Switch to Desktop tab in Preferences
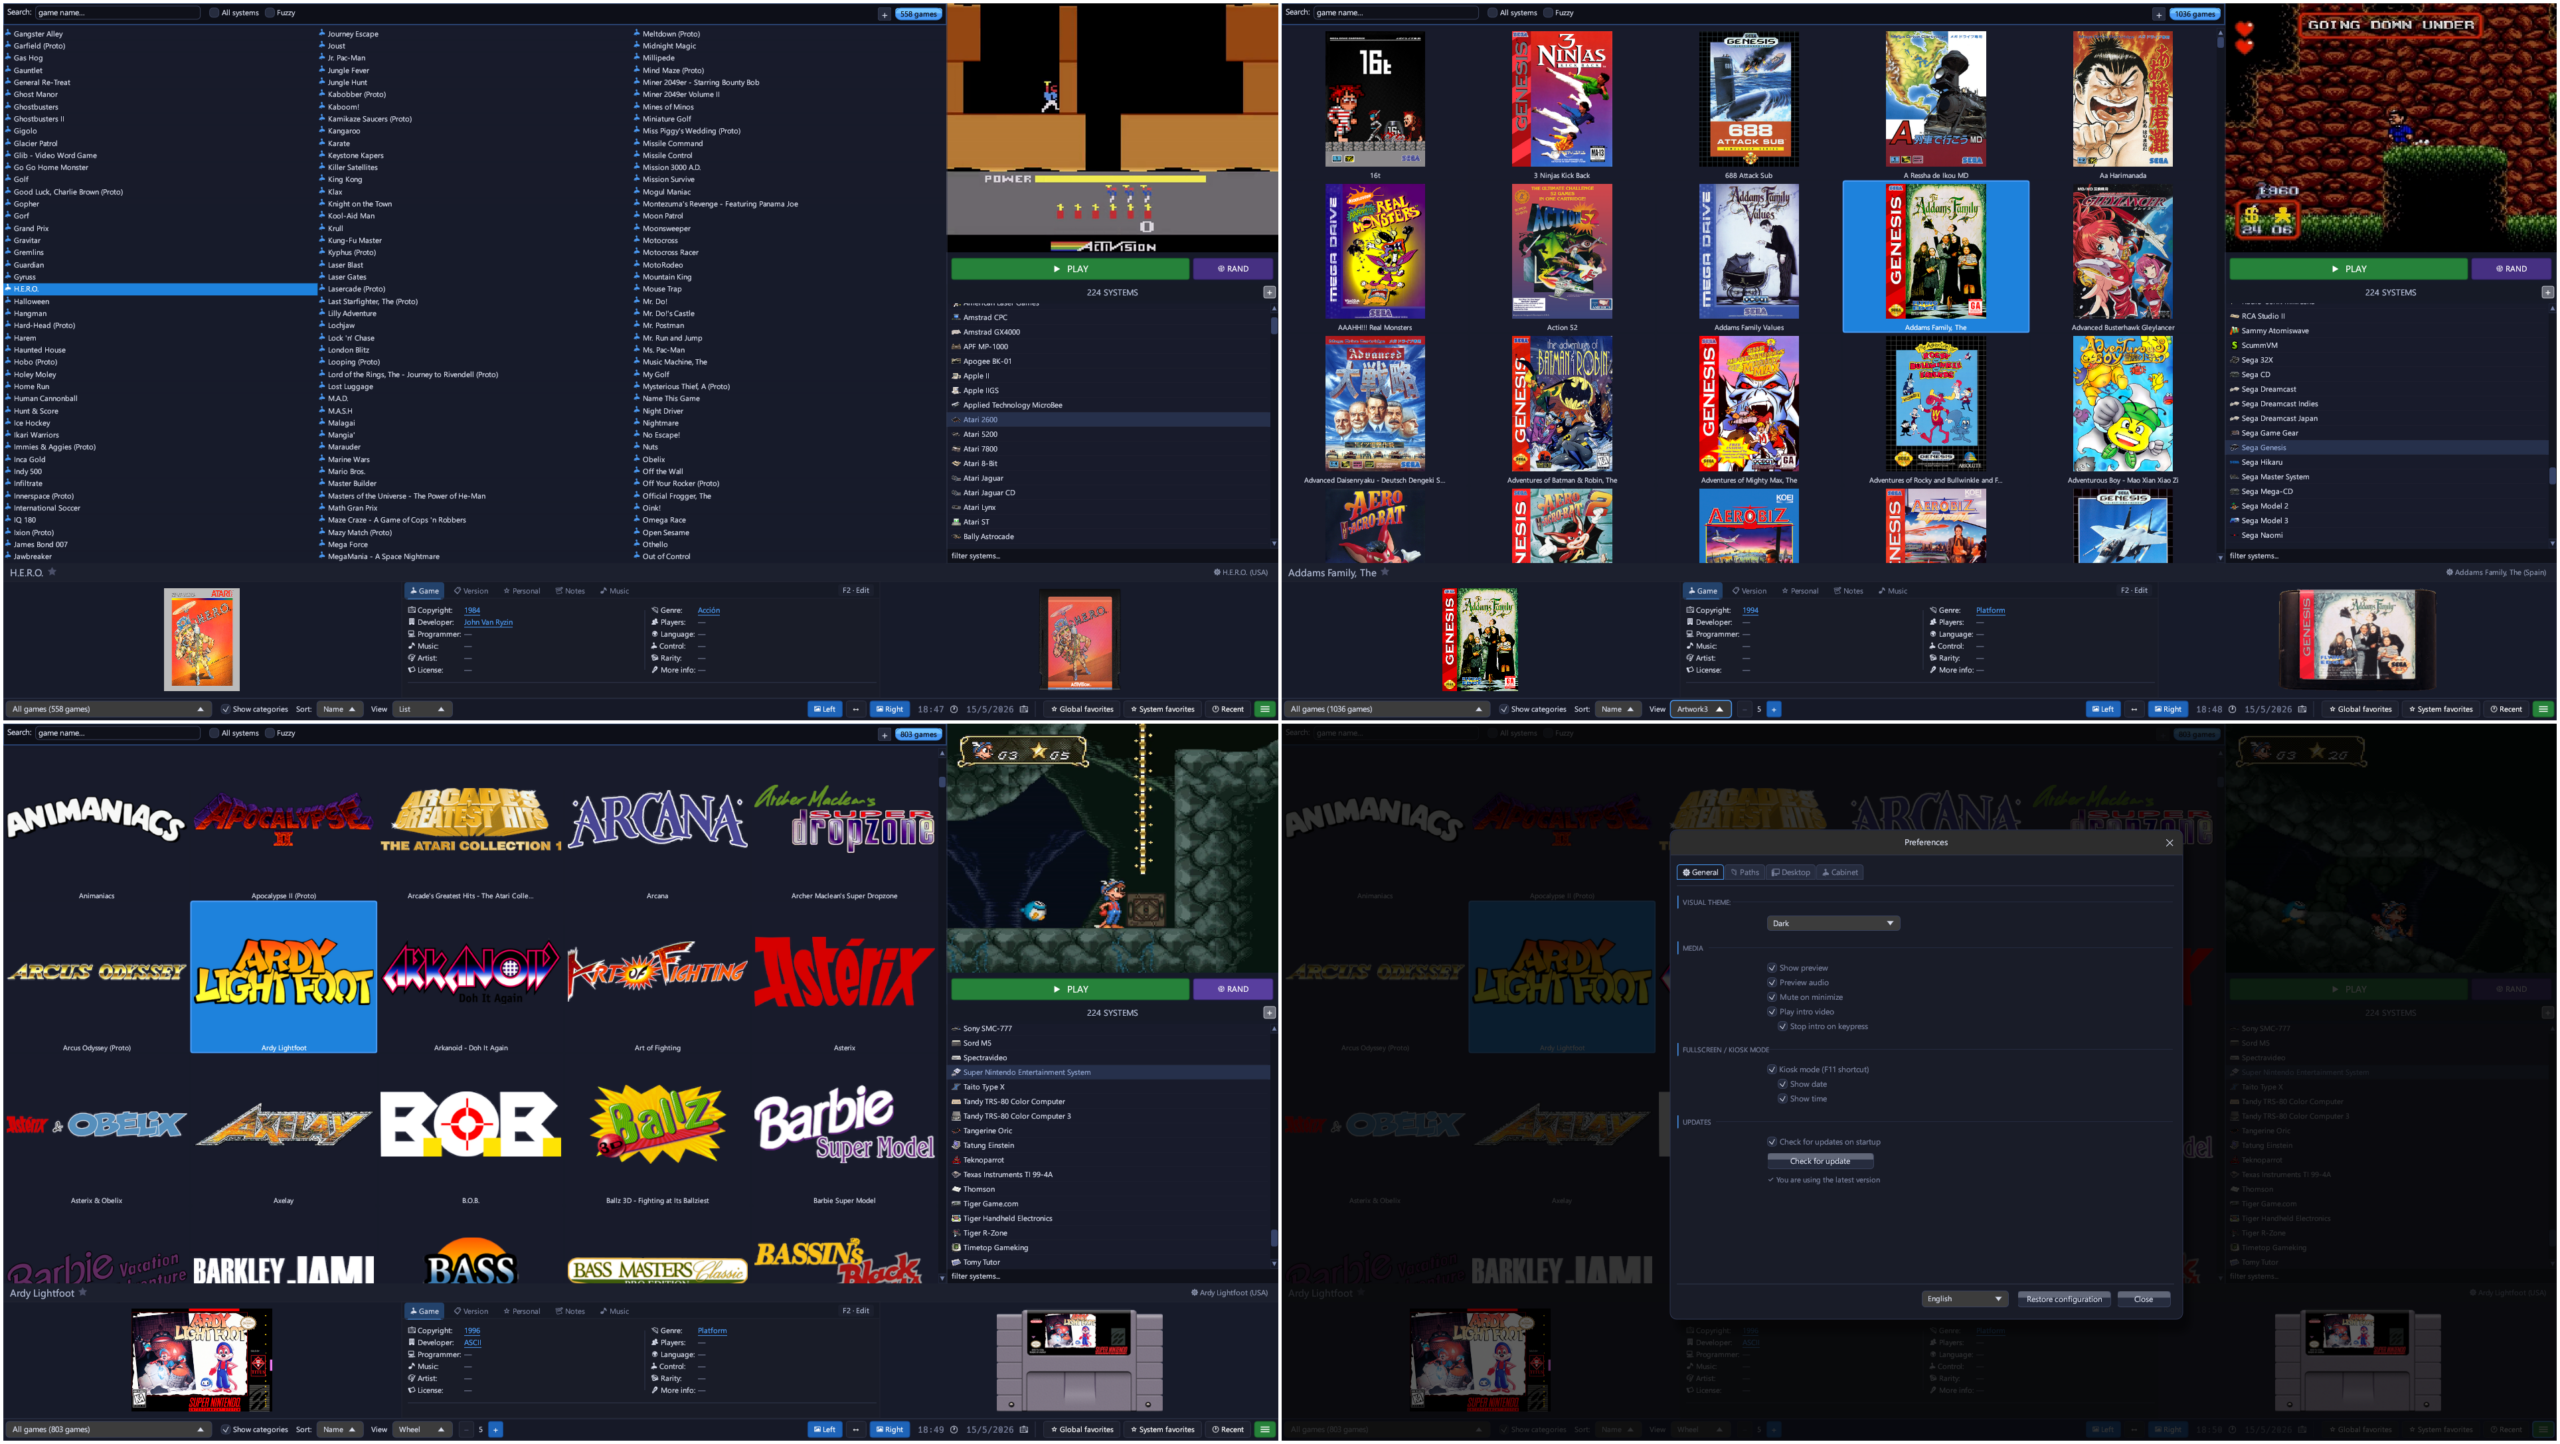This screenshot has width=2560, height=1444. [1791, 872]
